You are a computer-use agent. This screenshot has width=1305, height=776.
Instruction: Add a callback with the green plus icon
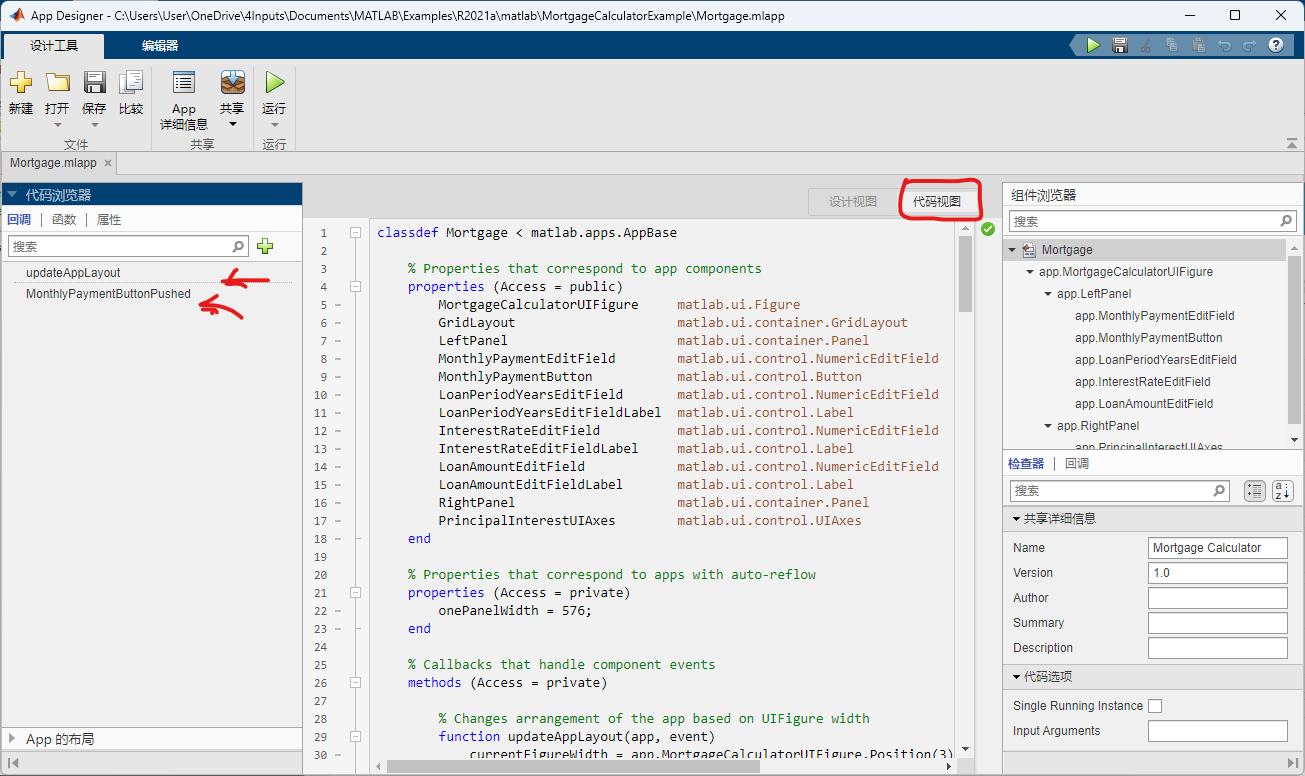[265, 246]
